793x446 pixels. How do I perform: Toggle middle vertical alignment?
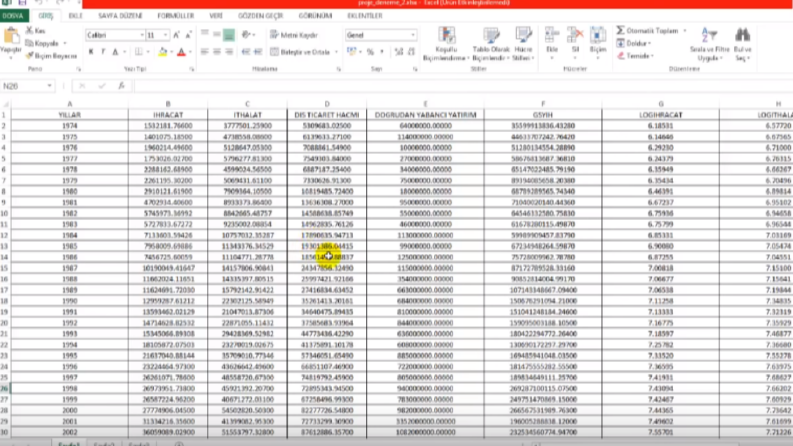pyautogui.click(x=216, y=35)
